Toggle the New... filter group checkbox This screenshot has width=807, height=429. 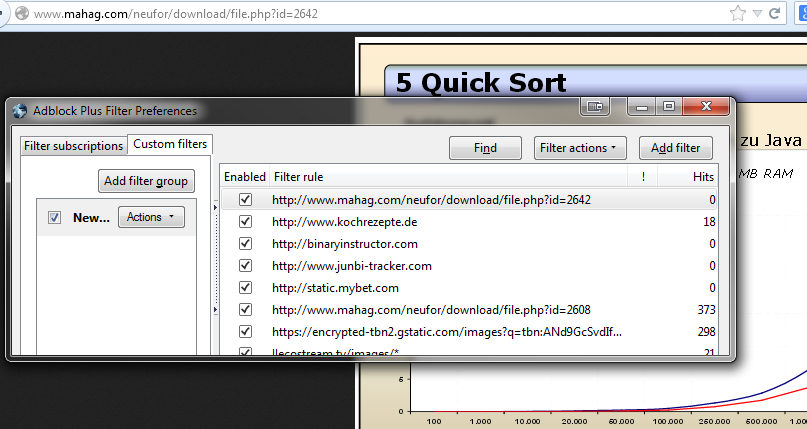click(x=55, y=217)
